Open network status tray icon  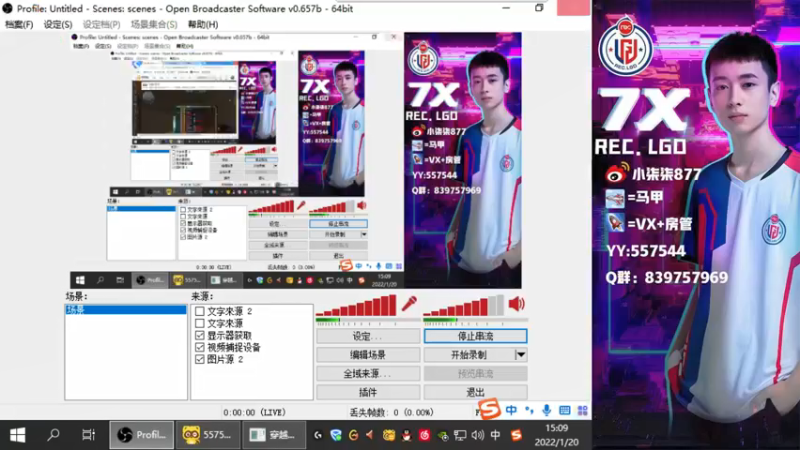[460, 435]
